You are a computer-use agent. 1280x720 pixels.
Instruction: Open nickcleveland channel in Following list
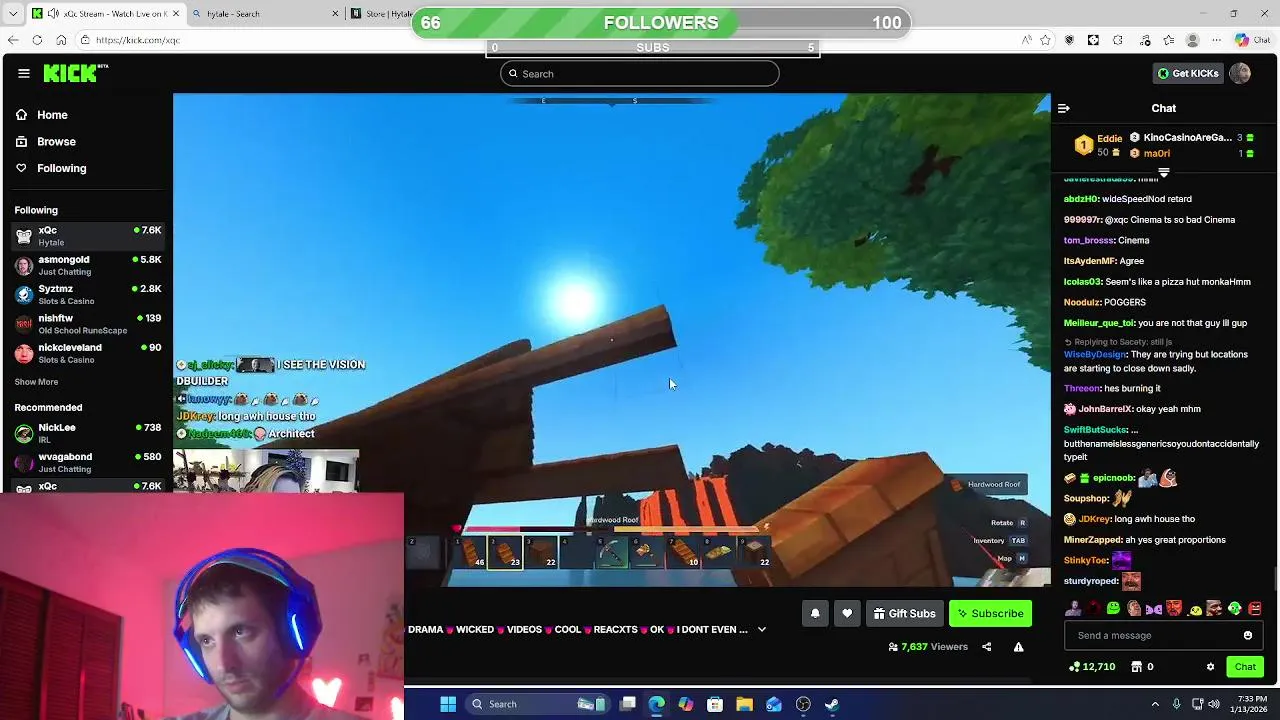(x=88, y=353)
